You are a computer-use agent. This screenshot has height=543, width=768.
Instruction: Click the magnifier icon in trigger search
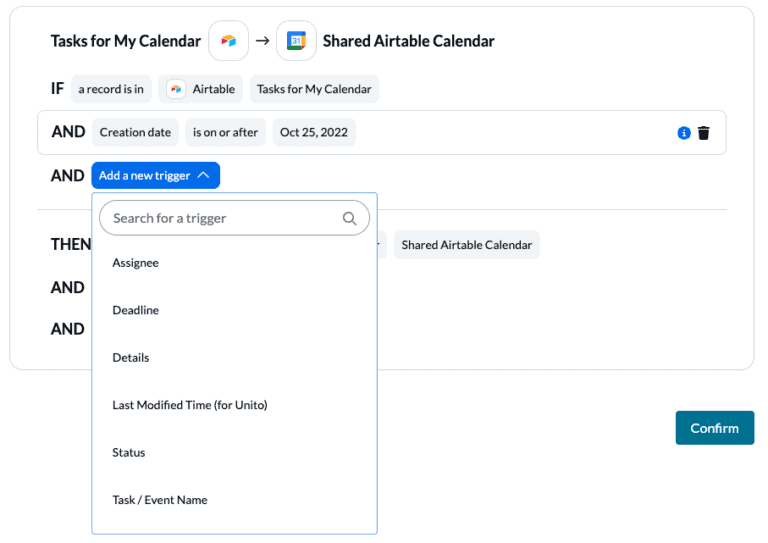(349, 218)
